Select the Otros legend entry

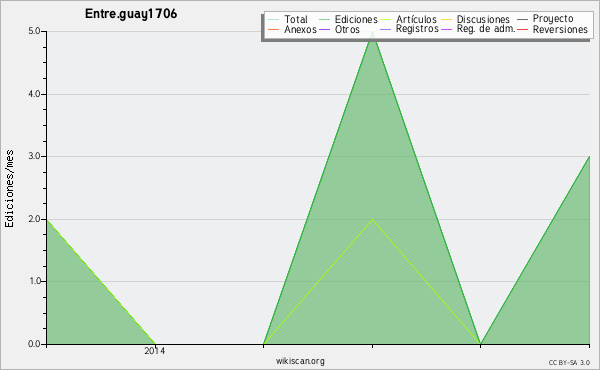click(x=339, y=29)
